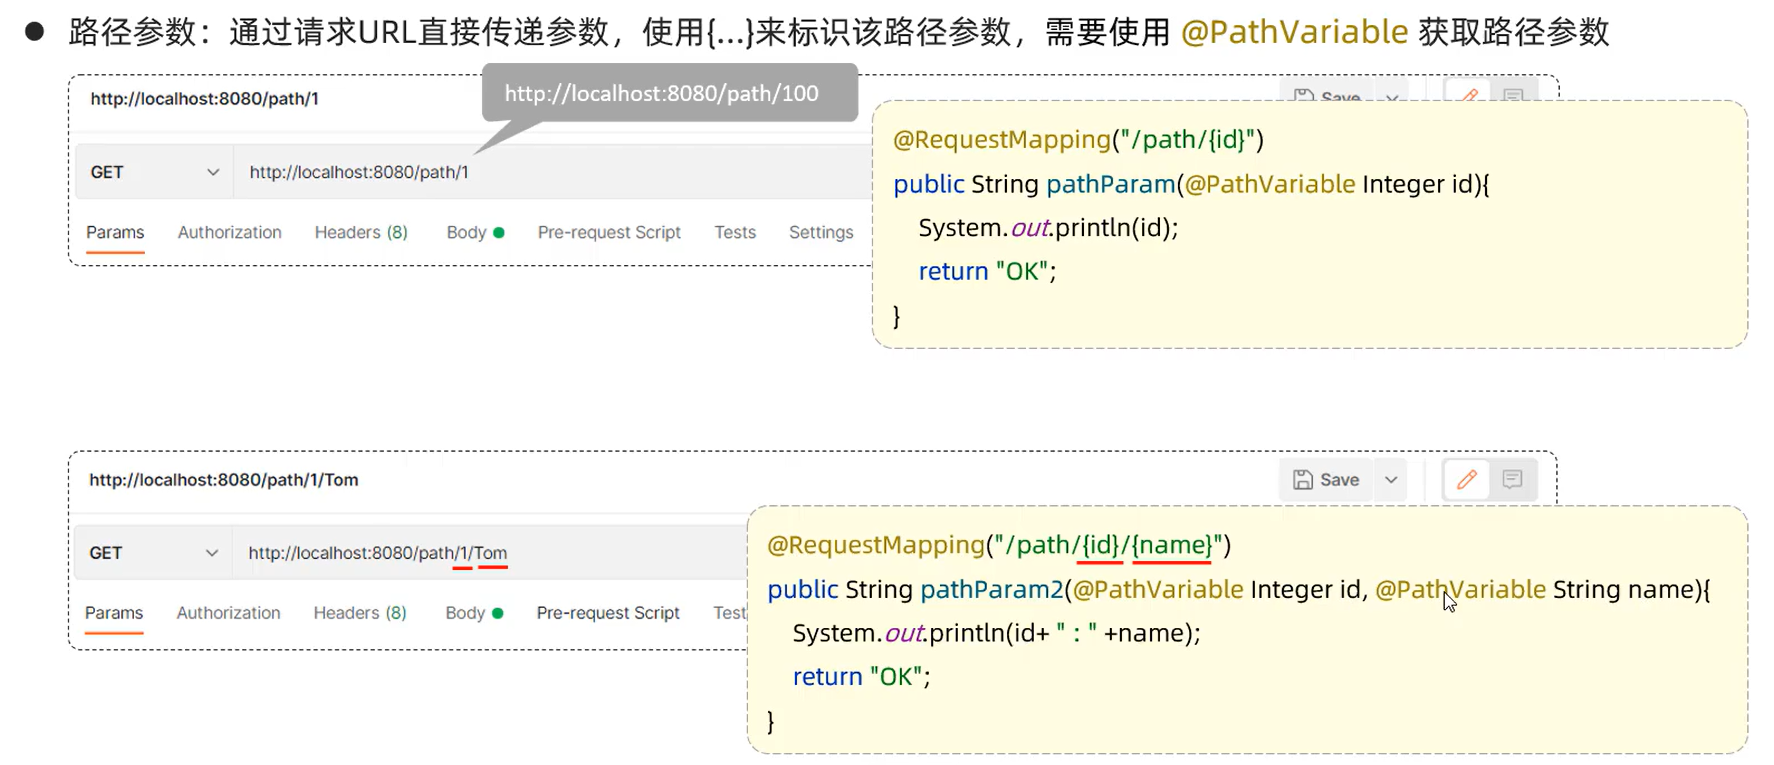The width and height of the screenshot is (1774, 765).
Task: Open the comment icon in lower request
Action: [1512, 480]
